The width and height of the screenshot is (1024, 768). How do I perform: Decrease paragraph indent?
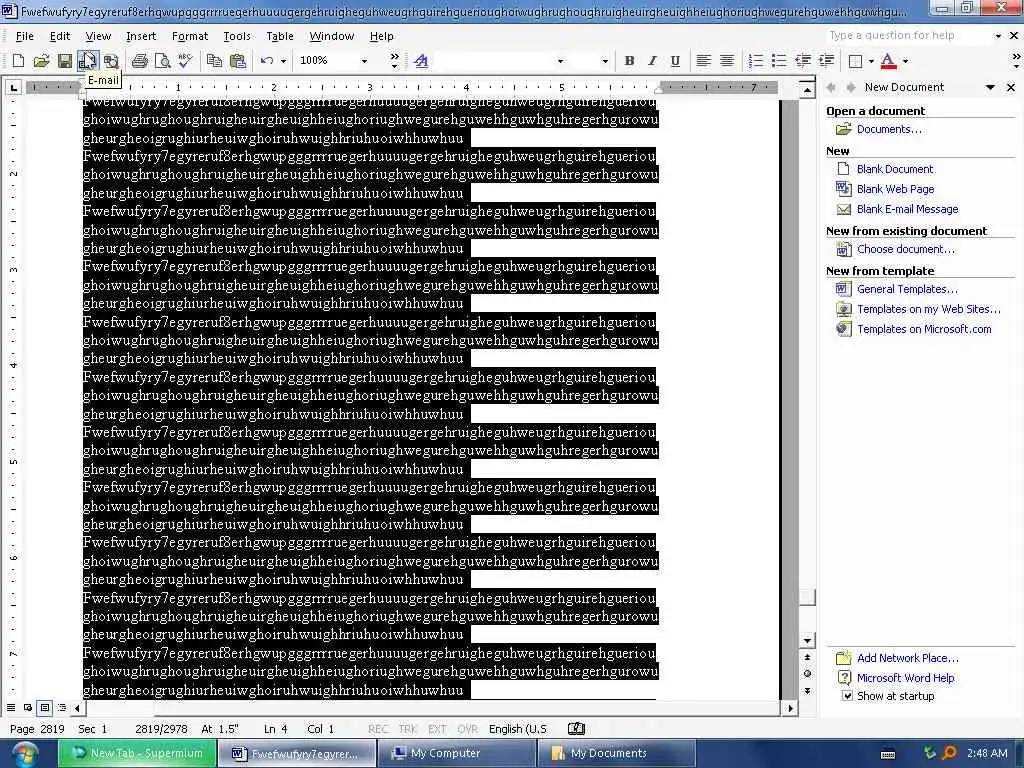pyautogui.click(x=803, y=61)
